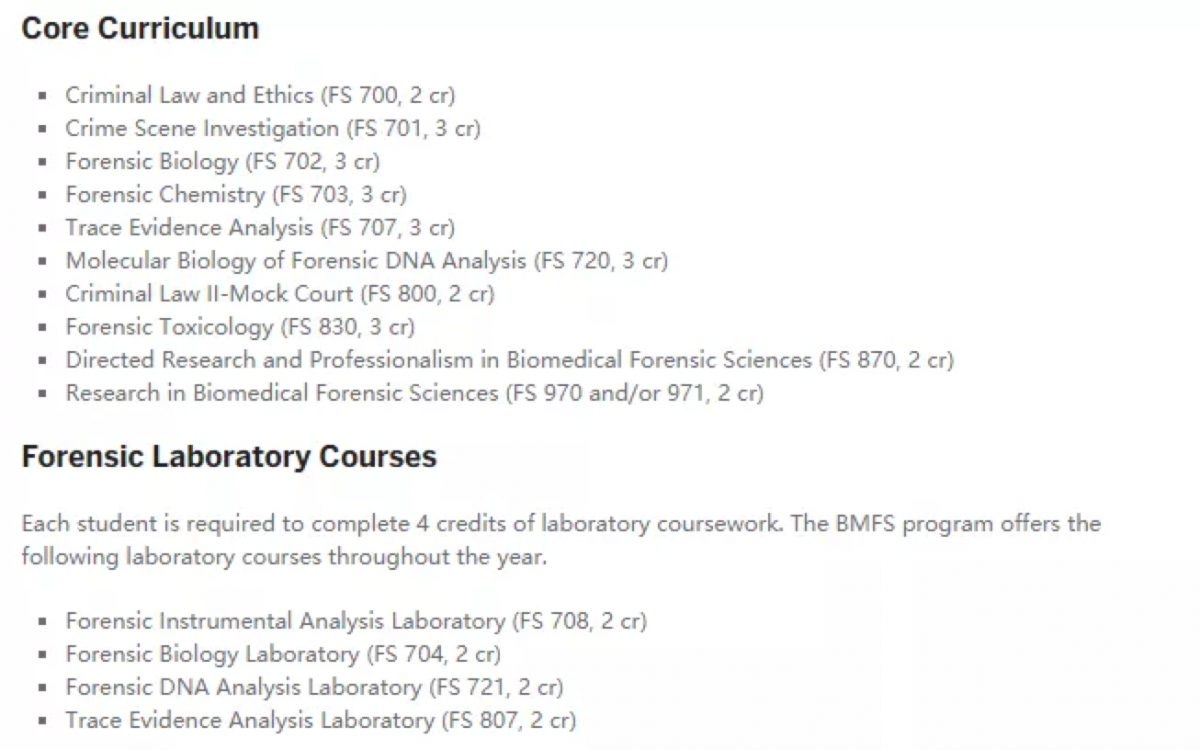Select Forensic DNA Analysis Laboratory FS 721

315,687
